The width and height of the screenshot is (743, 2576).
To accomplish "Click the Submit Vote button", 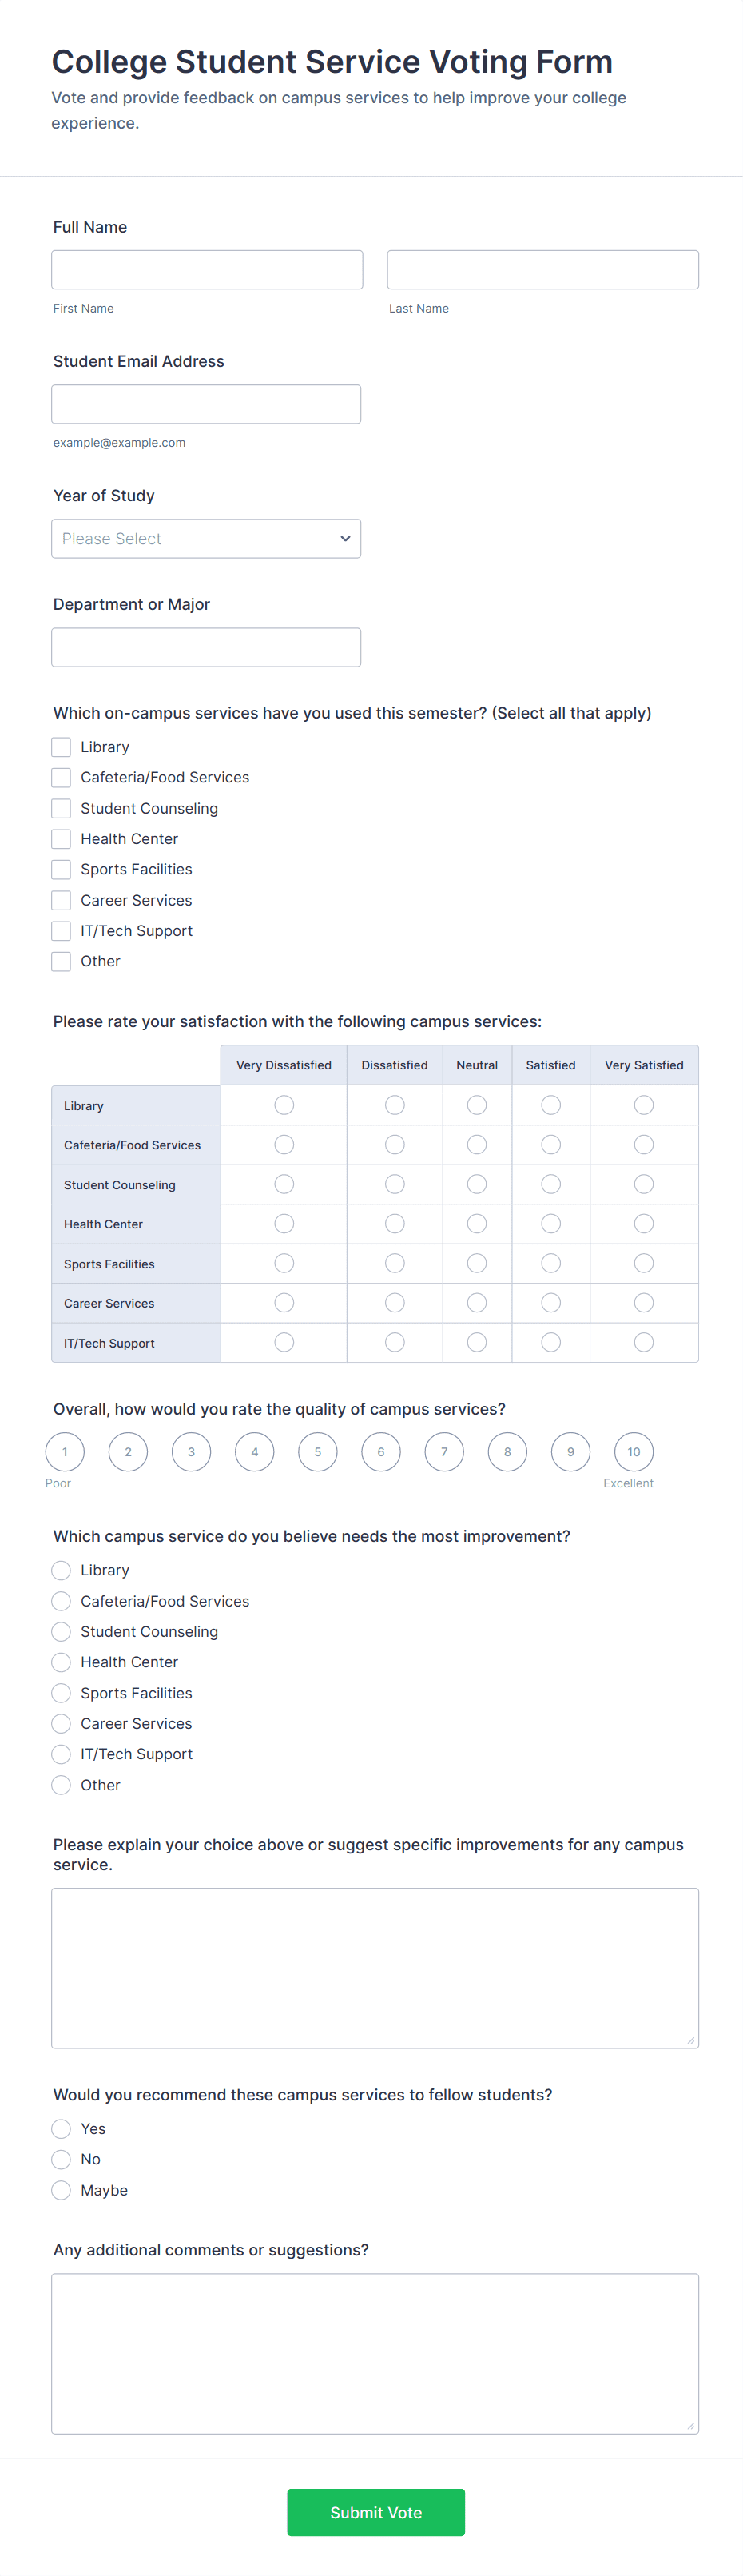I will 376,2512.
